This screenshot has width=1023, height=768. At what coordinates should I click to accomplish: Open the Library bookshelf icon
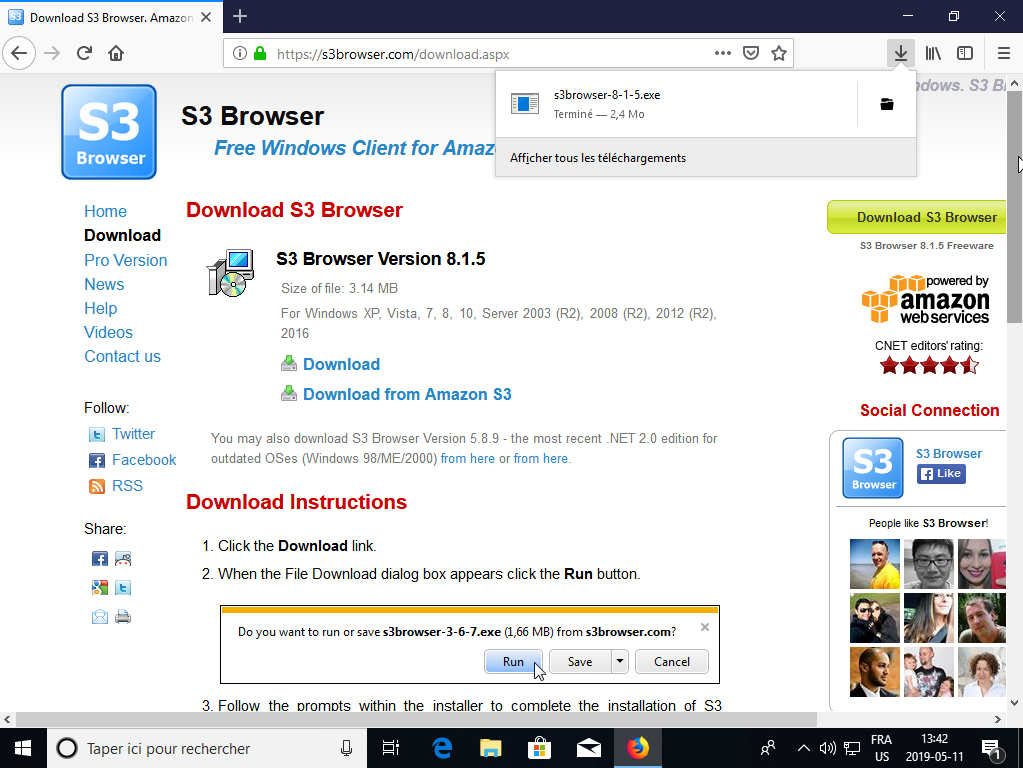pyautogui.click(x=933, y=54)
